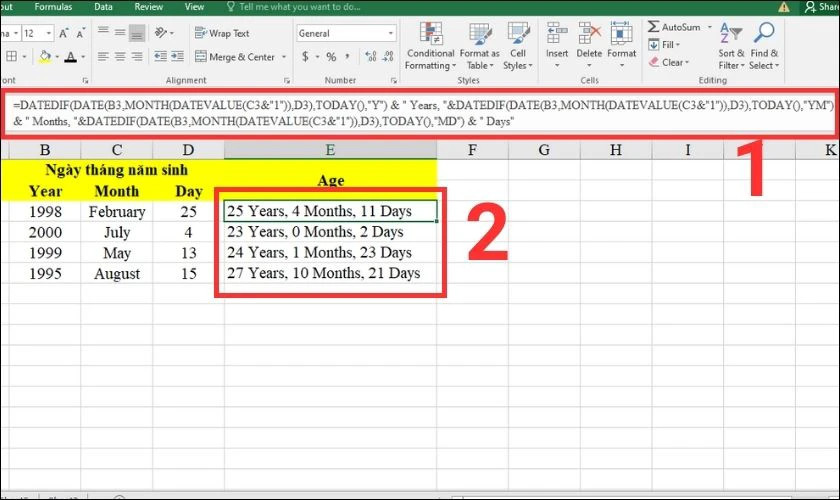Open the Data ribbon tab

click(x=103, y=7)
